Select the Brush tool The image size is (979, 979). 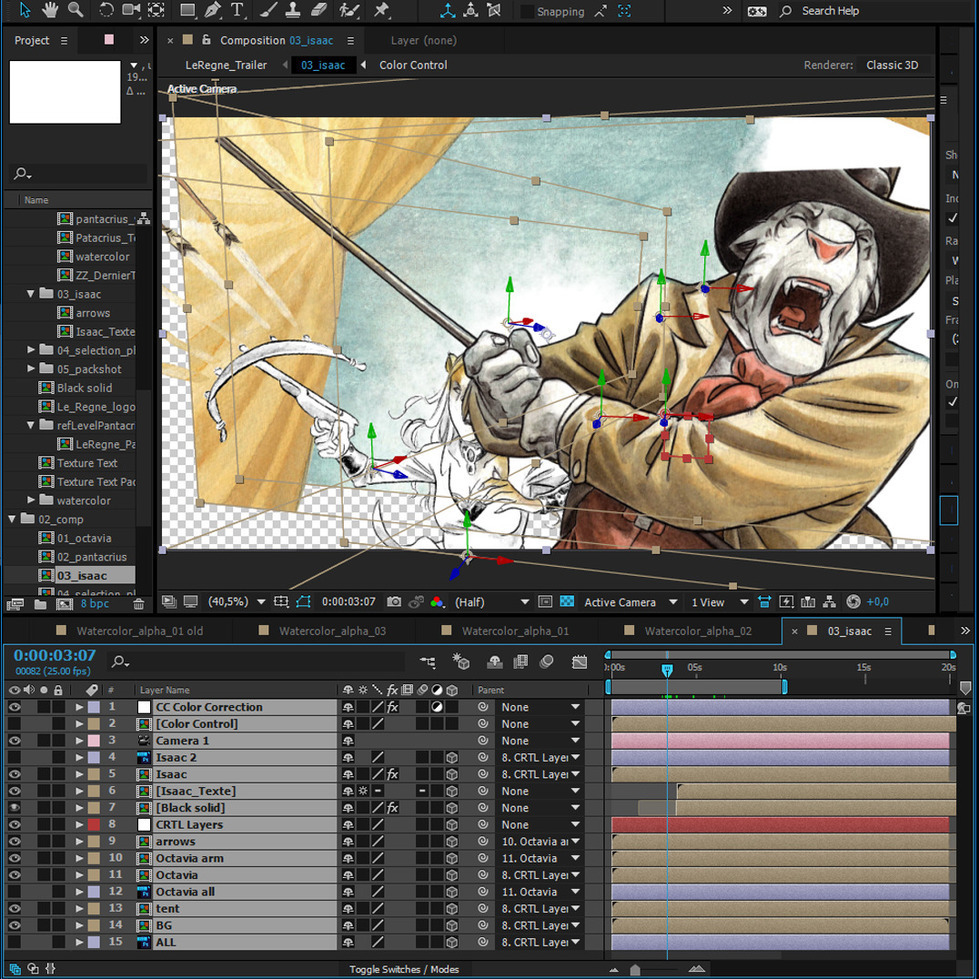(268, 10)
